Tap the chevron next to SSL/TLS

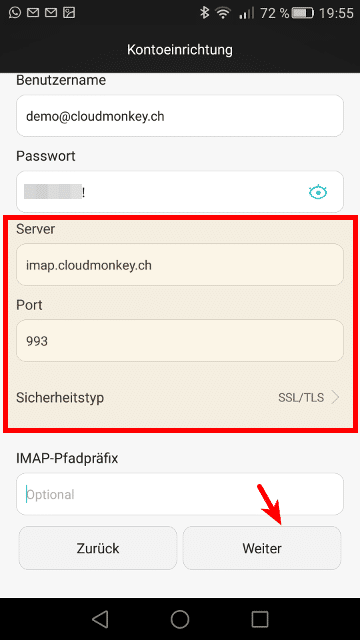(336, 397)
